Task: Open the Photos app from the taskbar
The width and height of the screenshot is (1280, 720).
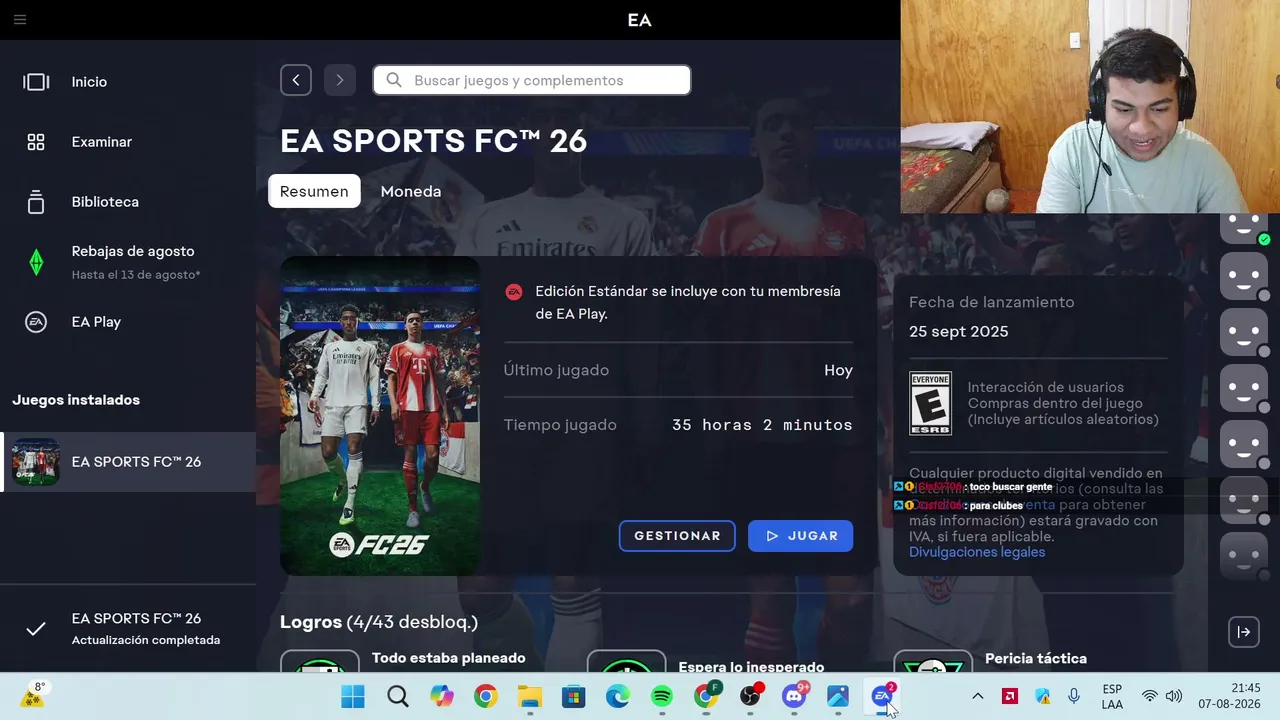Action: click(838, 696)
